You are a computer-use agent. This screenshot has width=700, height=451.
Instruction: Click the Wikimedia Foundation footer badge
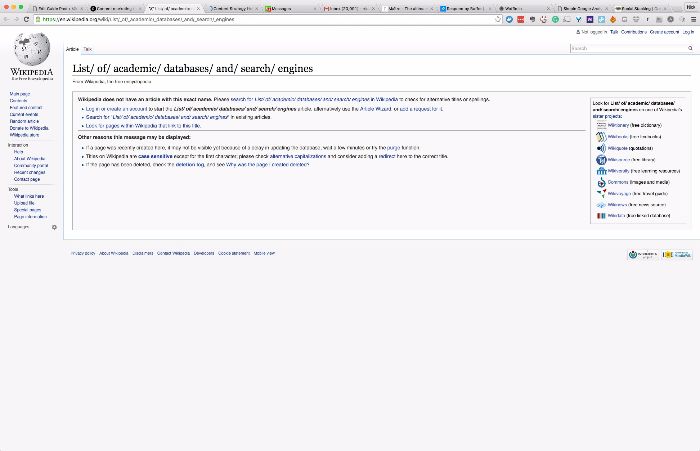click(641, 255)
